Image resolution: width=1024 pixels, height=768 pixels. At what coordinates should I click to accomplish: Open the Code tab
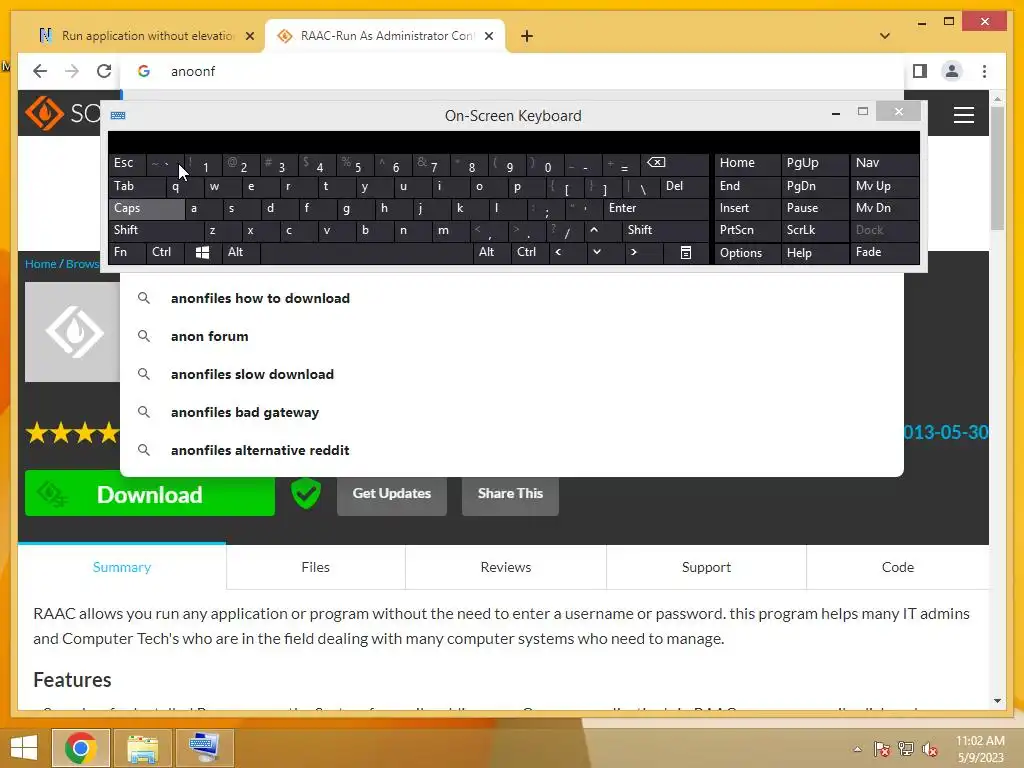coord(897,567)
